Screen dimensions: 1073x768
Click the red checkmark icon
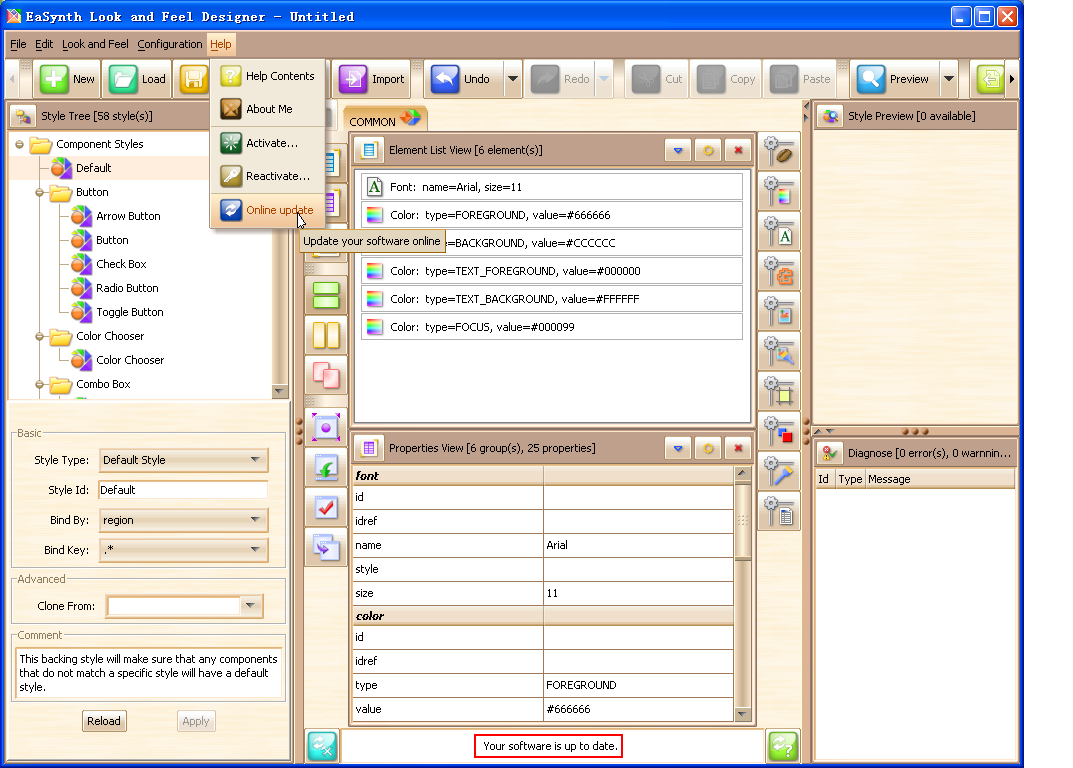click(x=326, y=508)
